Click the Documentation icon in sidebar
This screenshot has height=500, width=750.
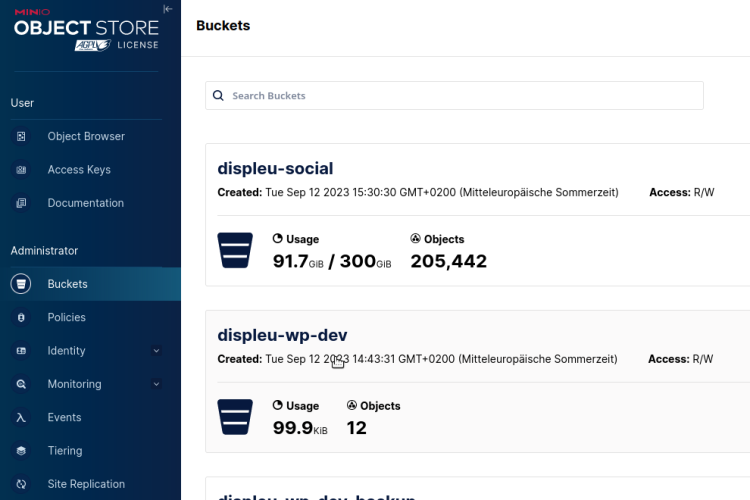pyautogui.click(x=21, y=203)
